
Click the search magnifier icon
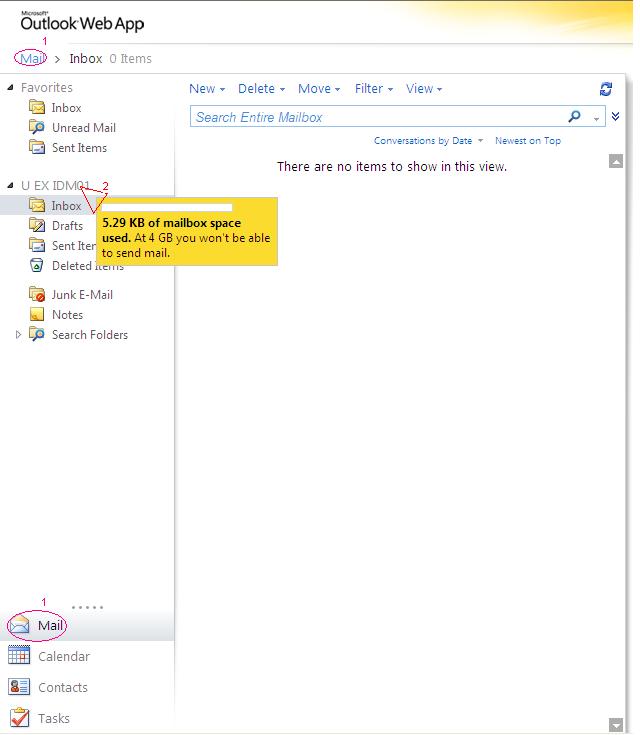(x=574, y=117)
